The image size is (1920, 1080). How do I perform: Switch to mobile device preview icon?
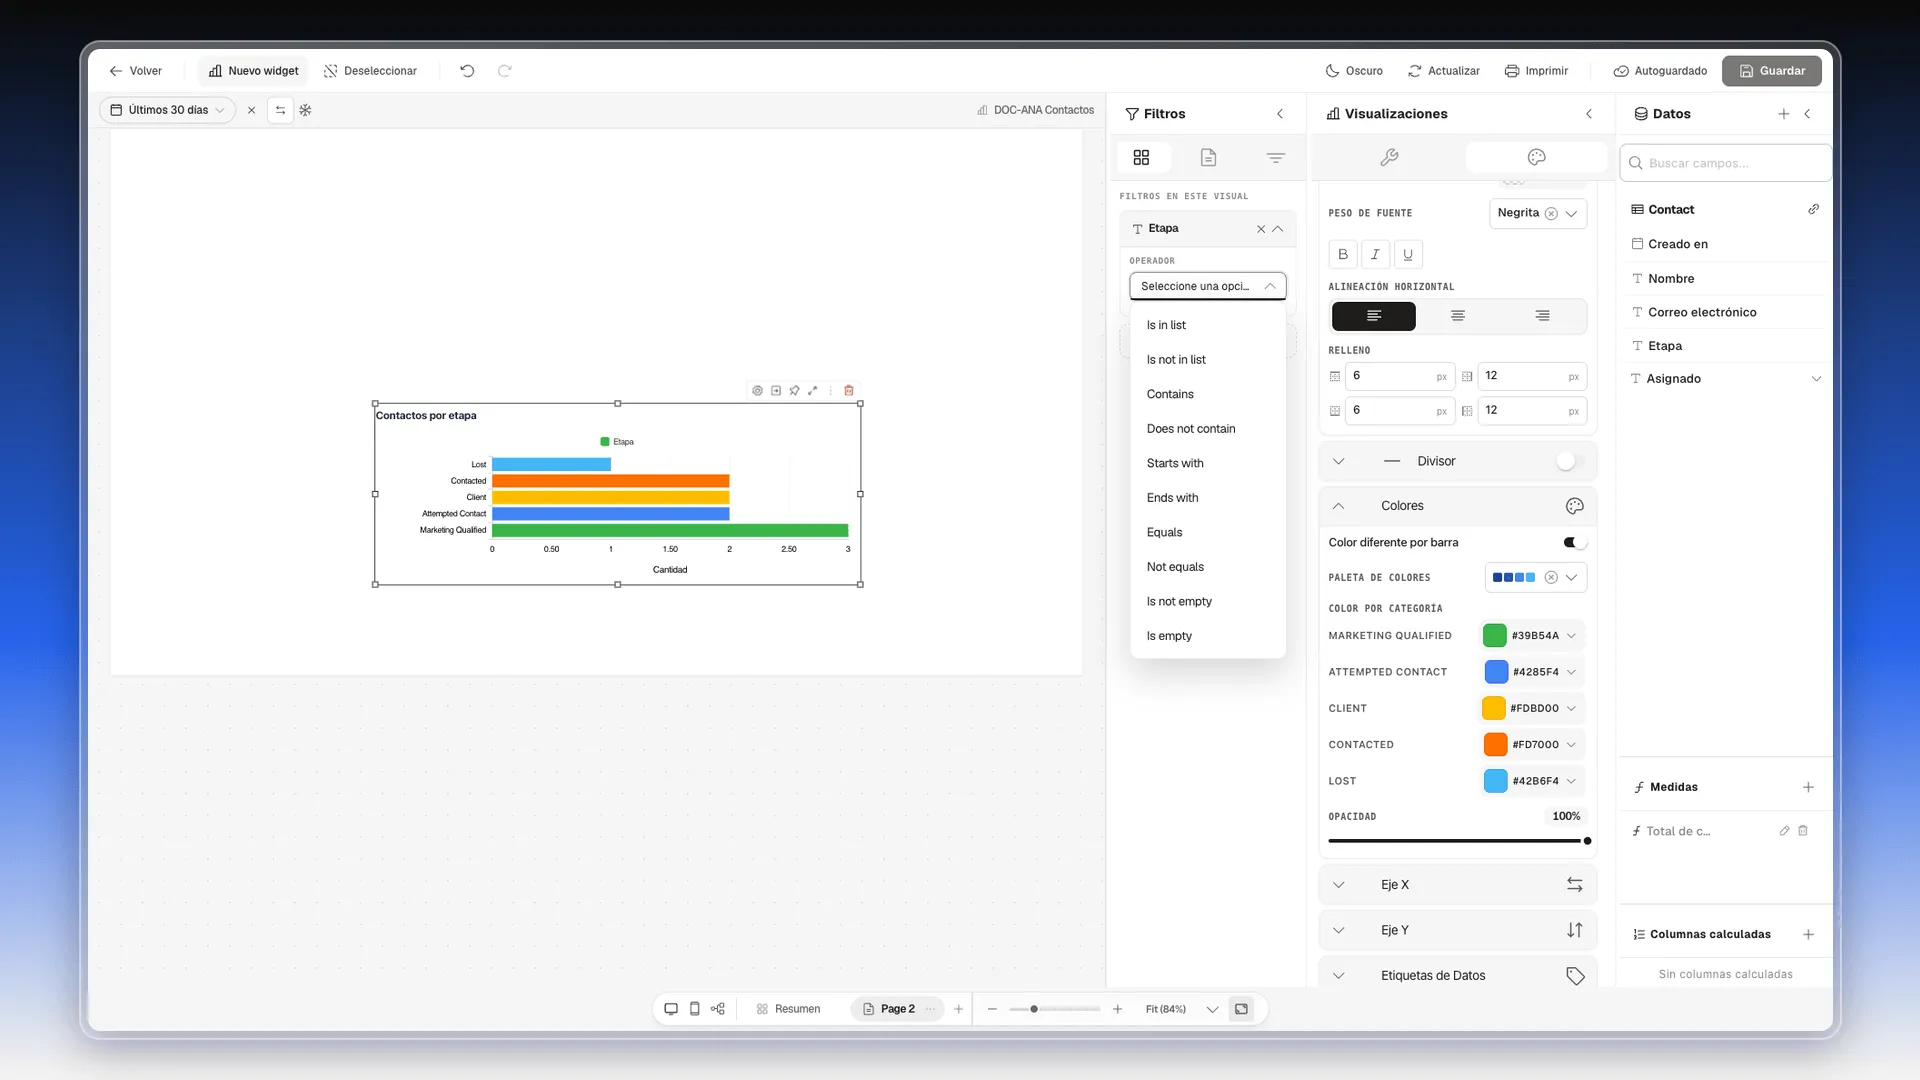pyautogui.click(x=695, y=1009)
